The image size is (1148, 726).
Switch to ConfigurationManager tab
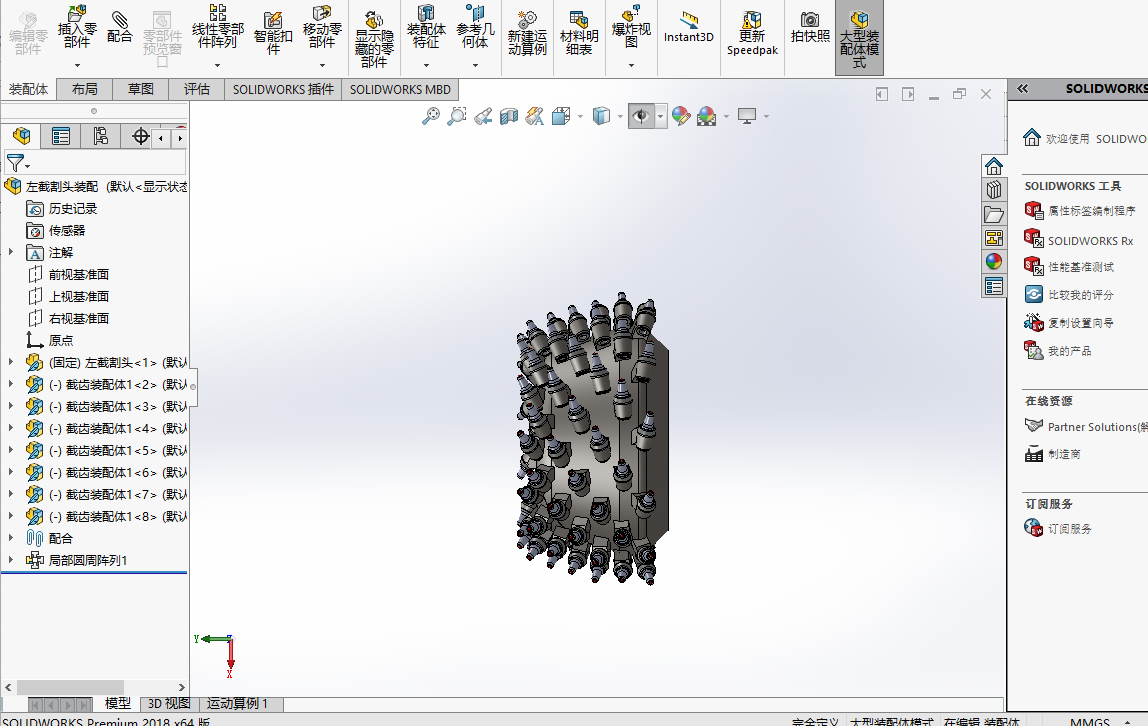tap(100, 136)
